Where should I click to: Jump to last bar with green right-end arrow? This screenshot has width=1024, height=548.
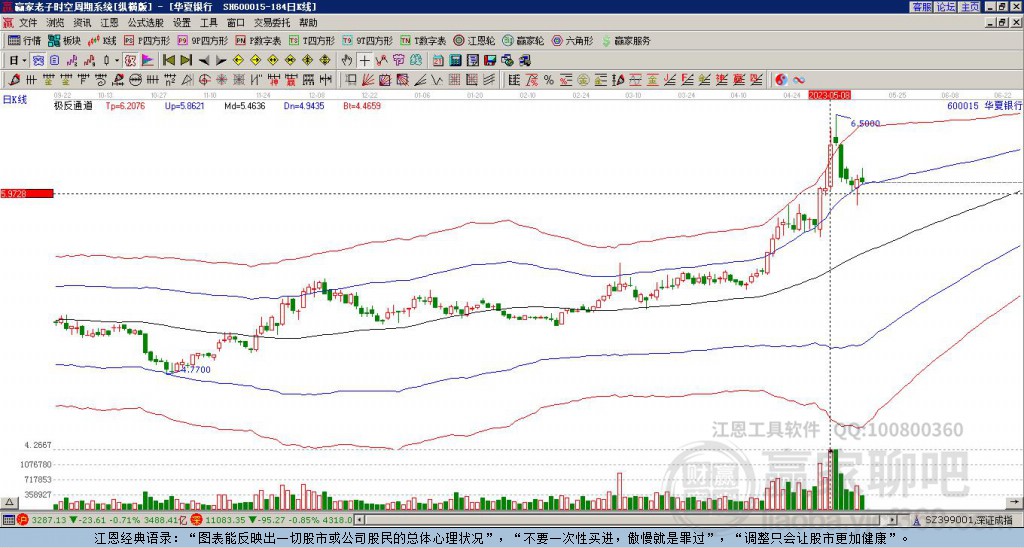point(186,60)
